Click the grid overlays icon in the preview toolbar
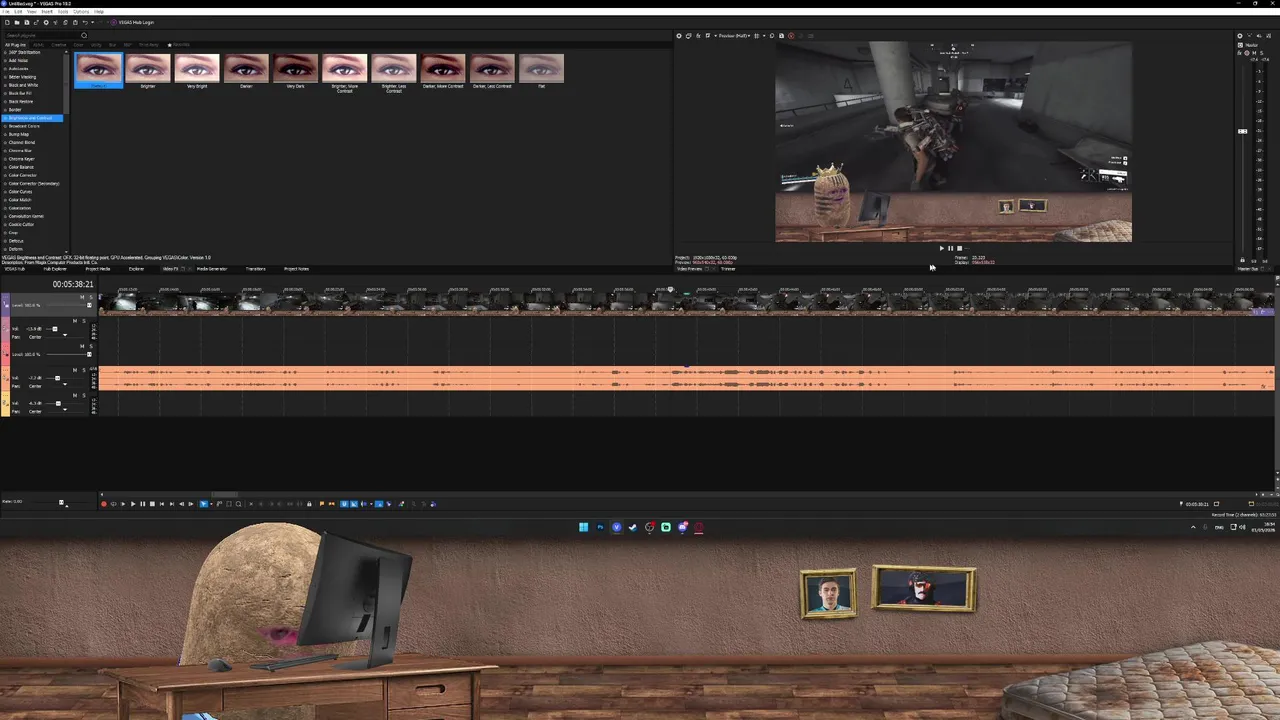 click(757, 36)
